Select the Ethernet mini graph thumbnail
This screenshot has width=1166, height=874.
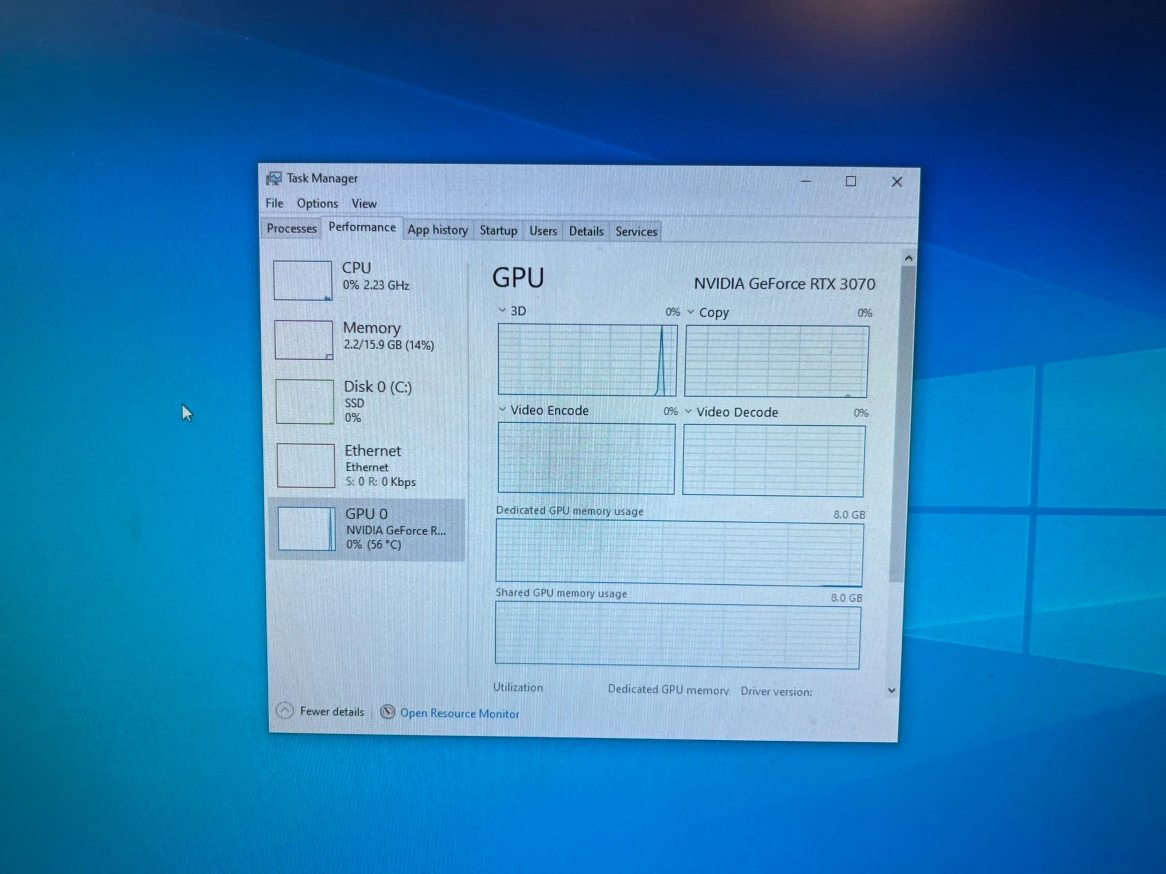(306, 466)
